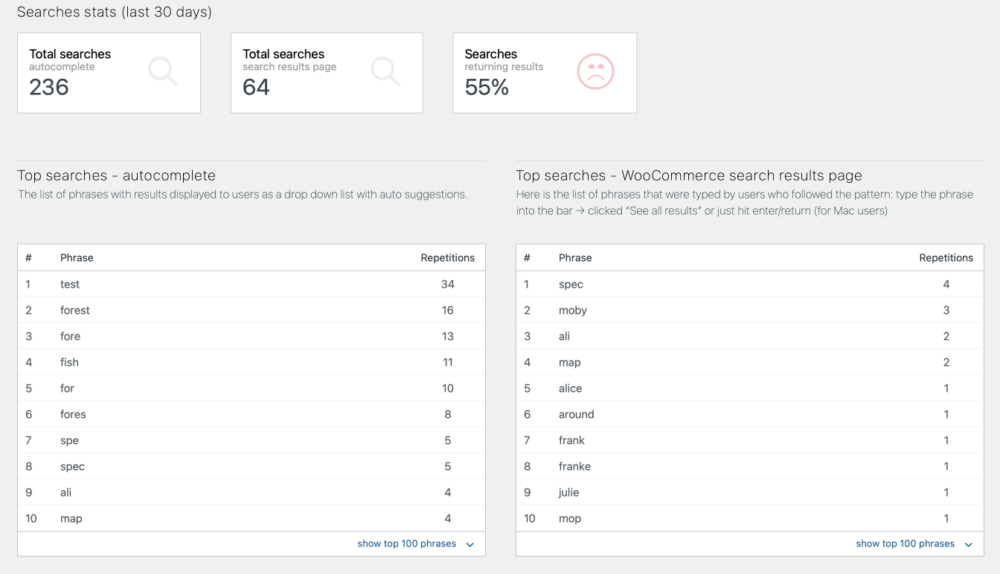Select the 'alice' phrase in results page table
Image resolution: width=1000 pixels, height=574 pixels.
[570, 388]
